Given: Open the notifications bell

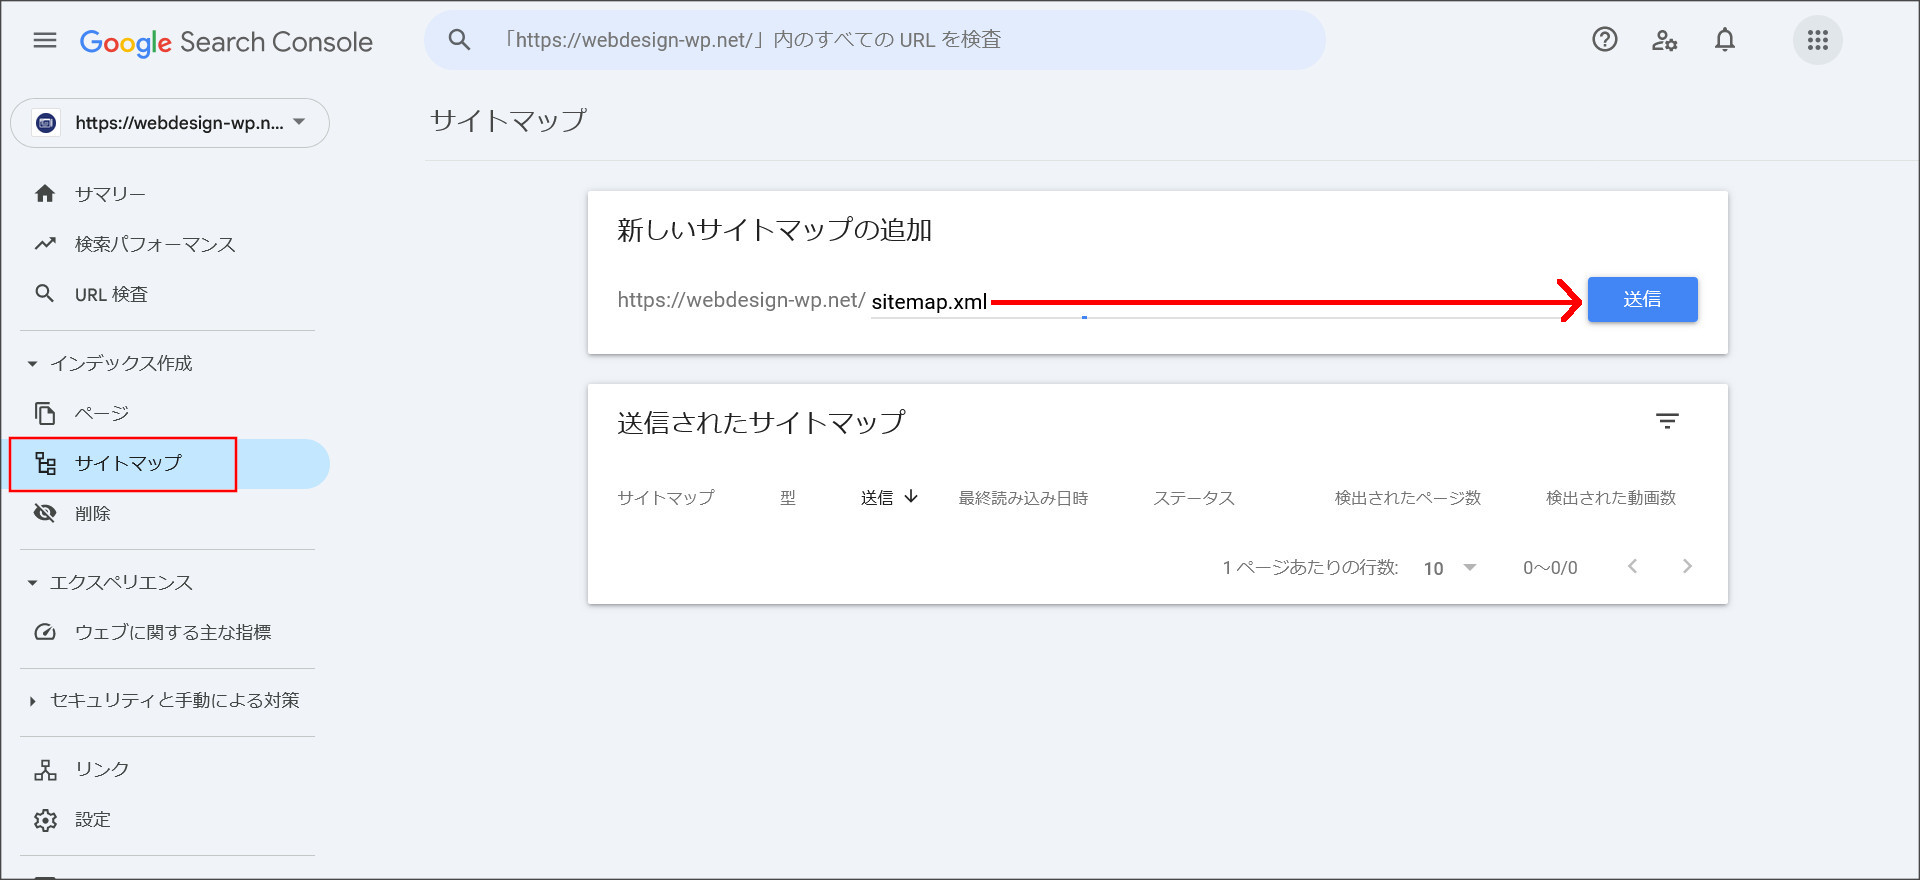Looking at the screenshot, I should click(x=1725, y=40).
